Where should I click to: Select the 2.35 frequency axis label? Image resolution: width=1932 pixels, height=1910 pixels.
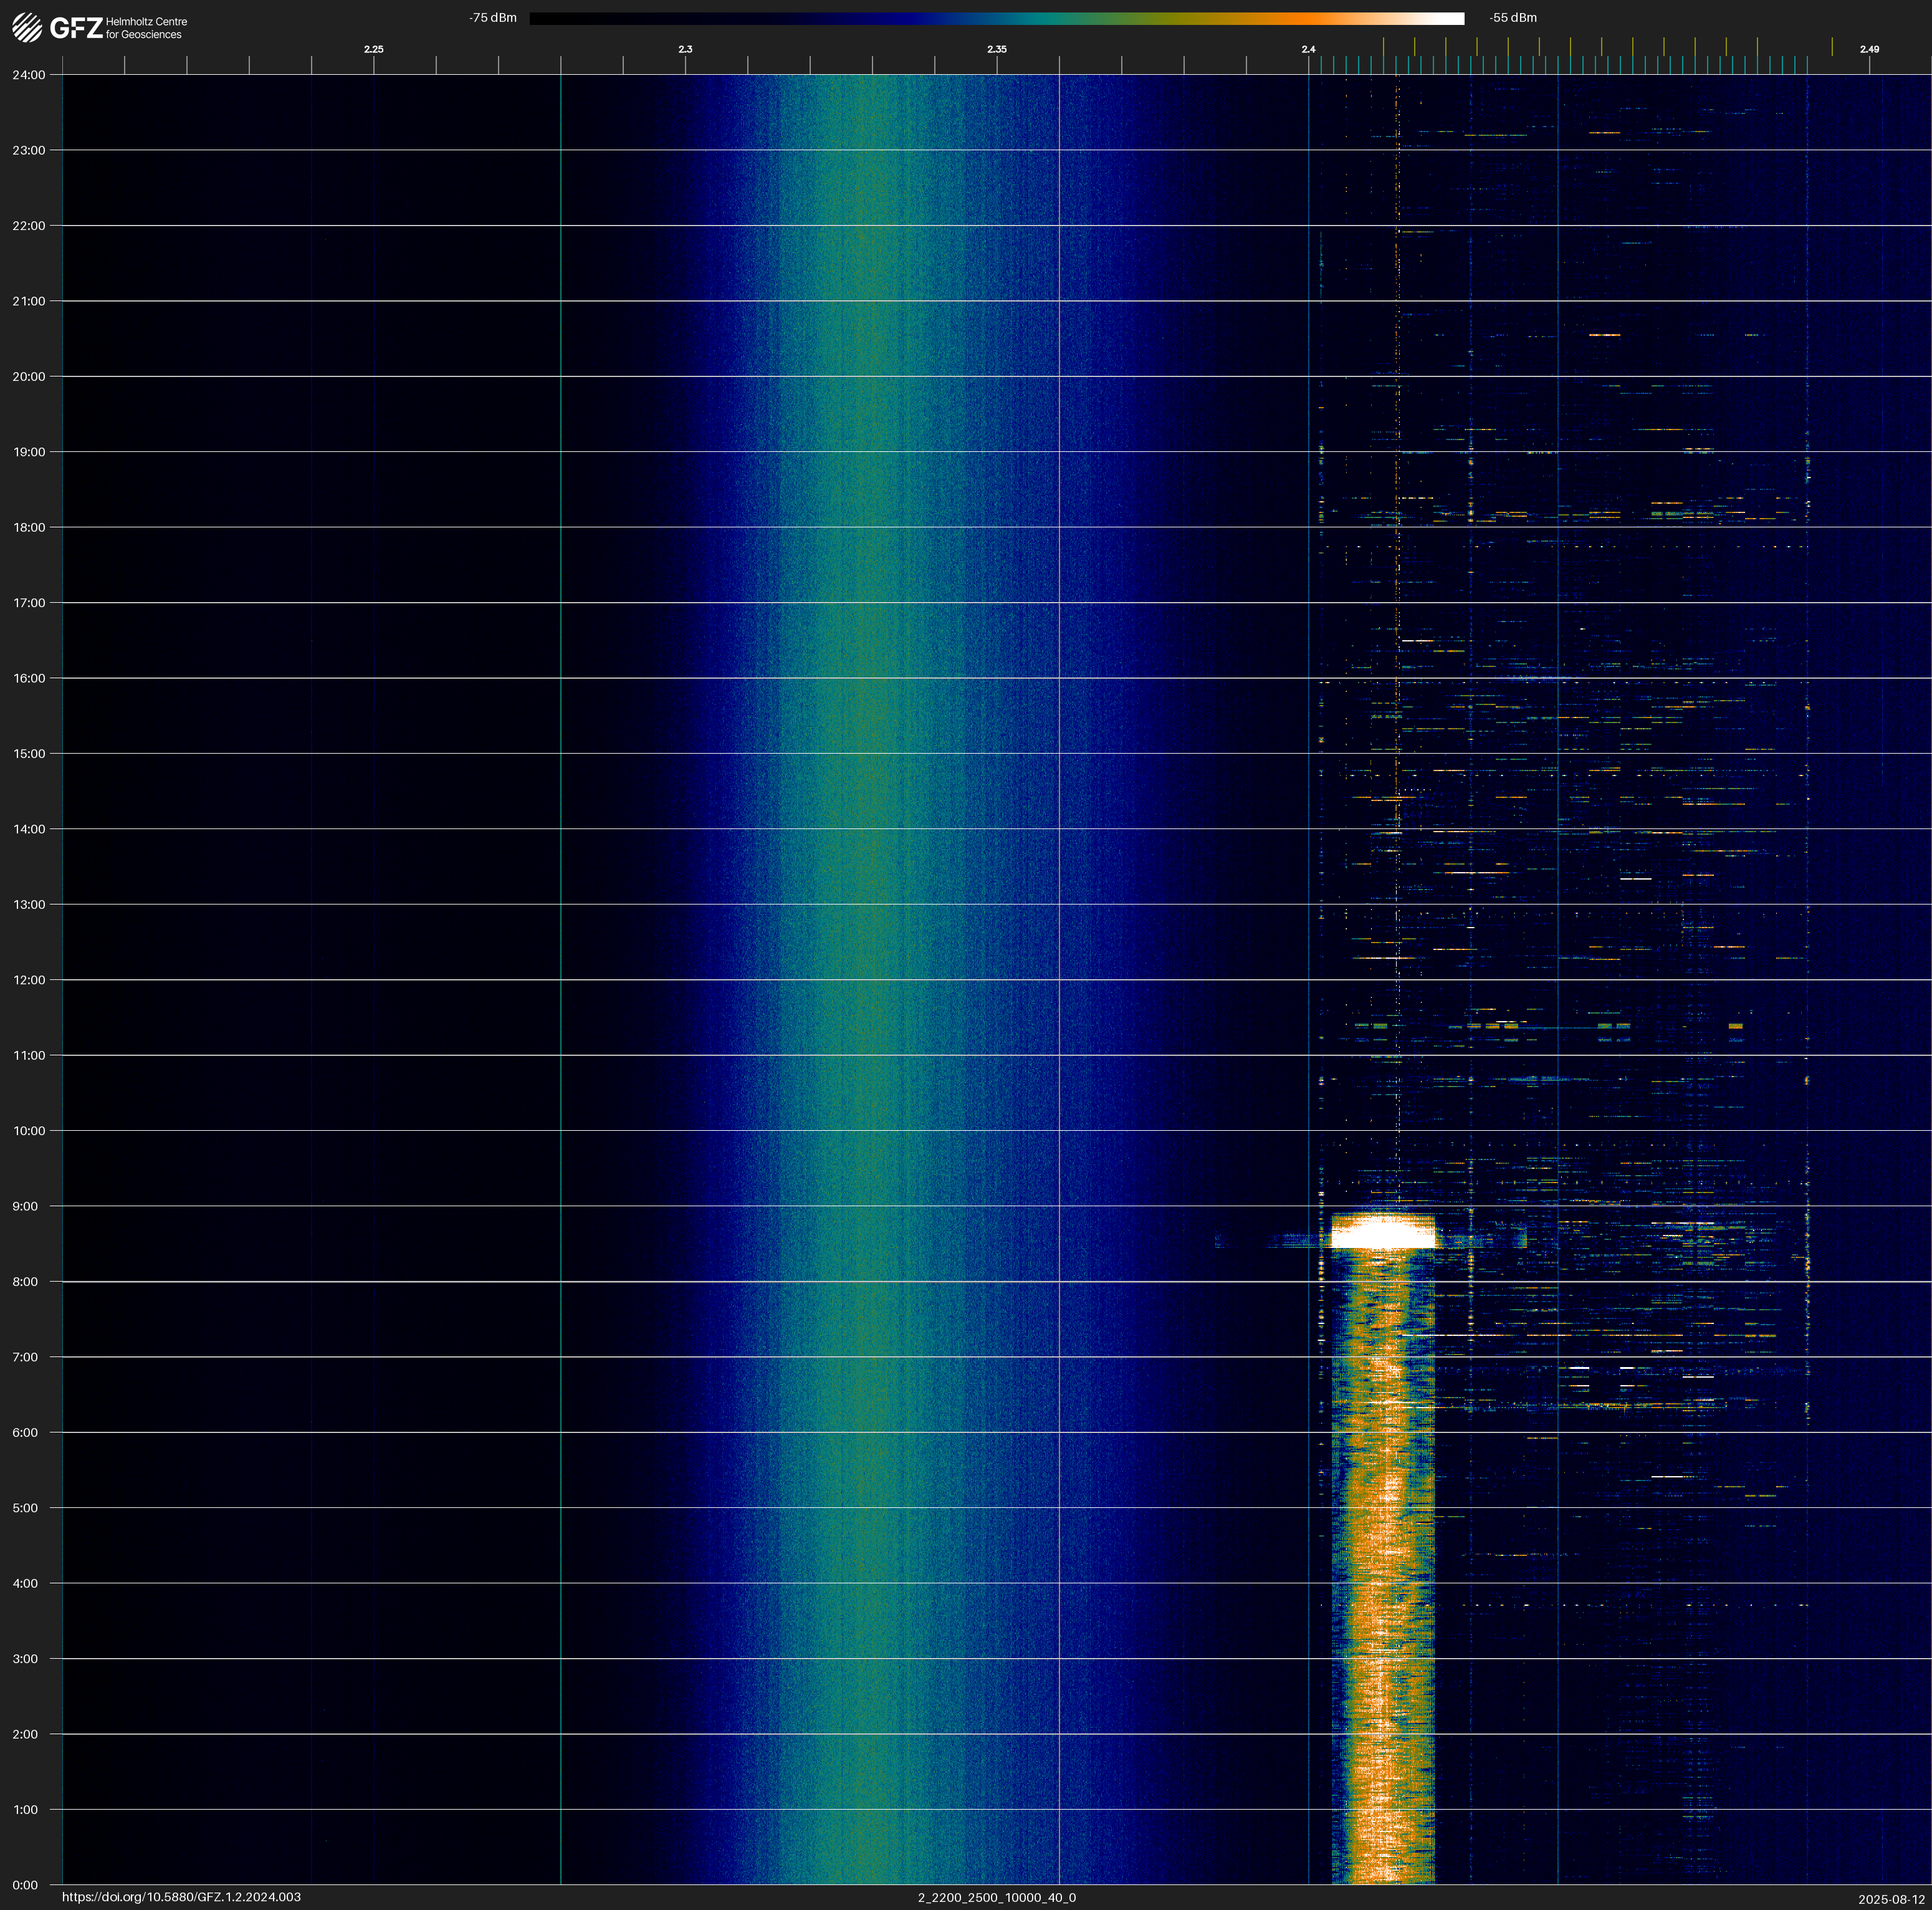(996, 49)
